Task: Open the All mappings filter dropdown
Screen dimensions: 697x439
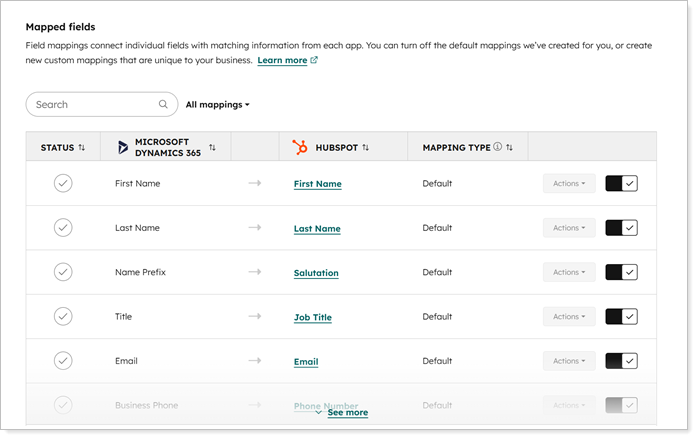Action: tap(218, 104)
